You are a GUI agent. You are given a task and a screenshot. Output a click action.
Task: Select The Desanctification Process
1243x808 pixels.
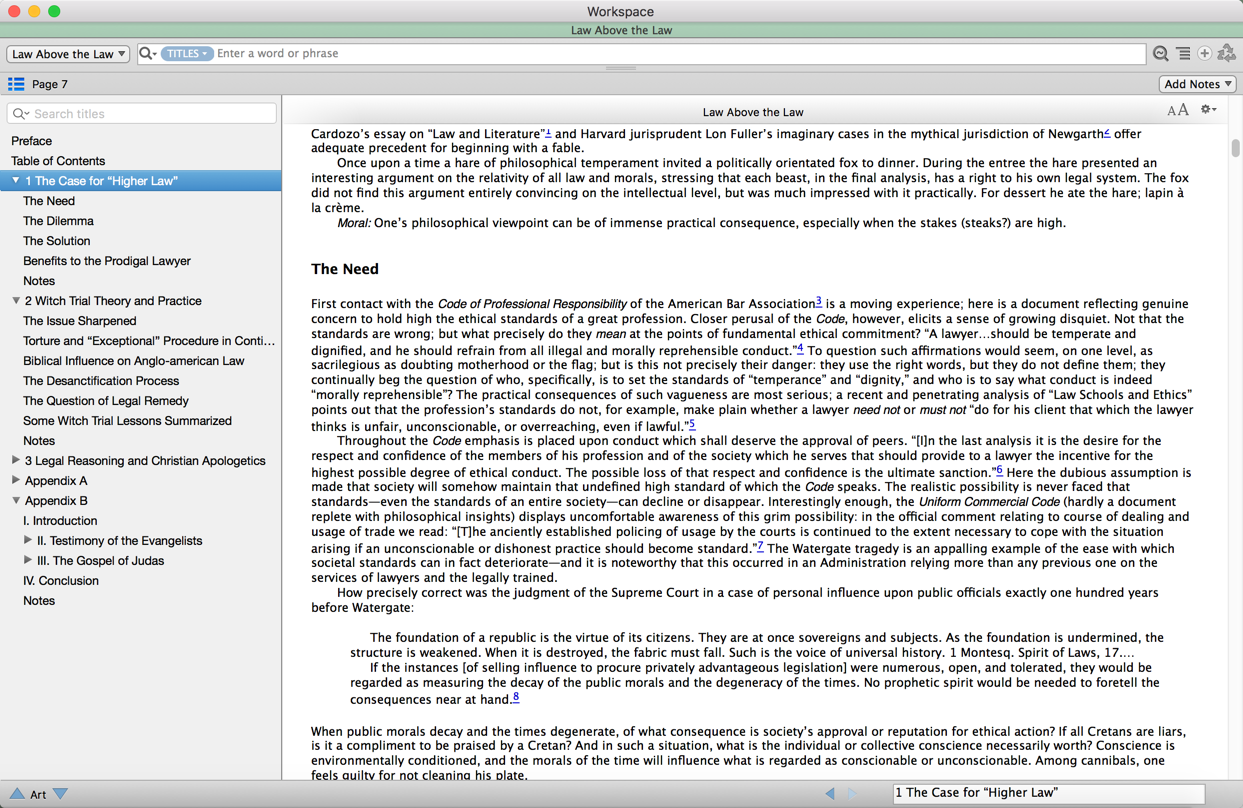(x=101, y=381)
